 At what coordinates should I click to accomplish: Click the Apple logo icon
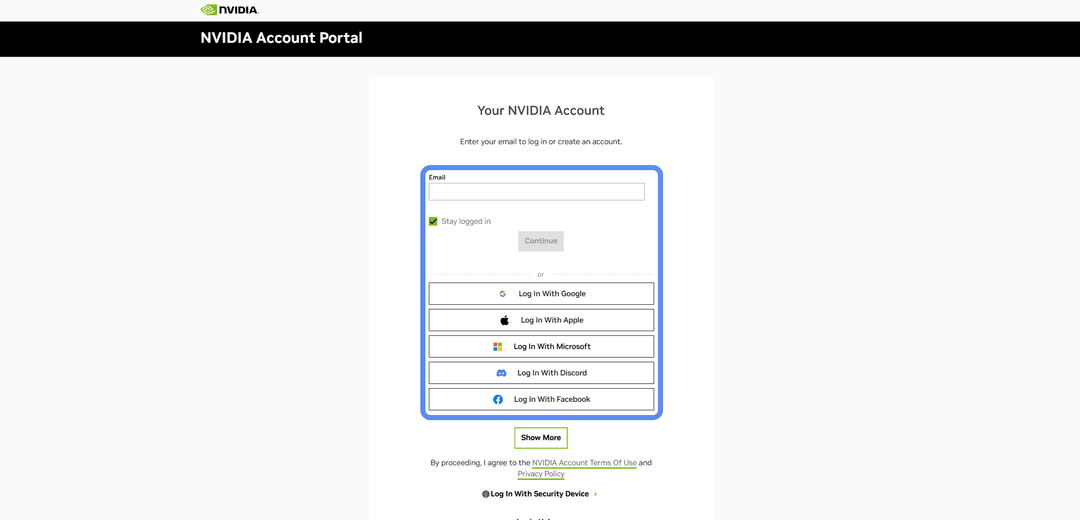505,320
